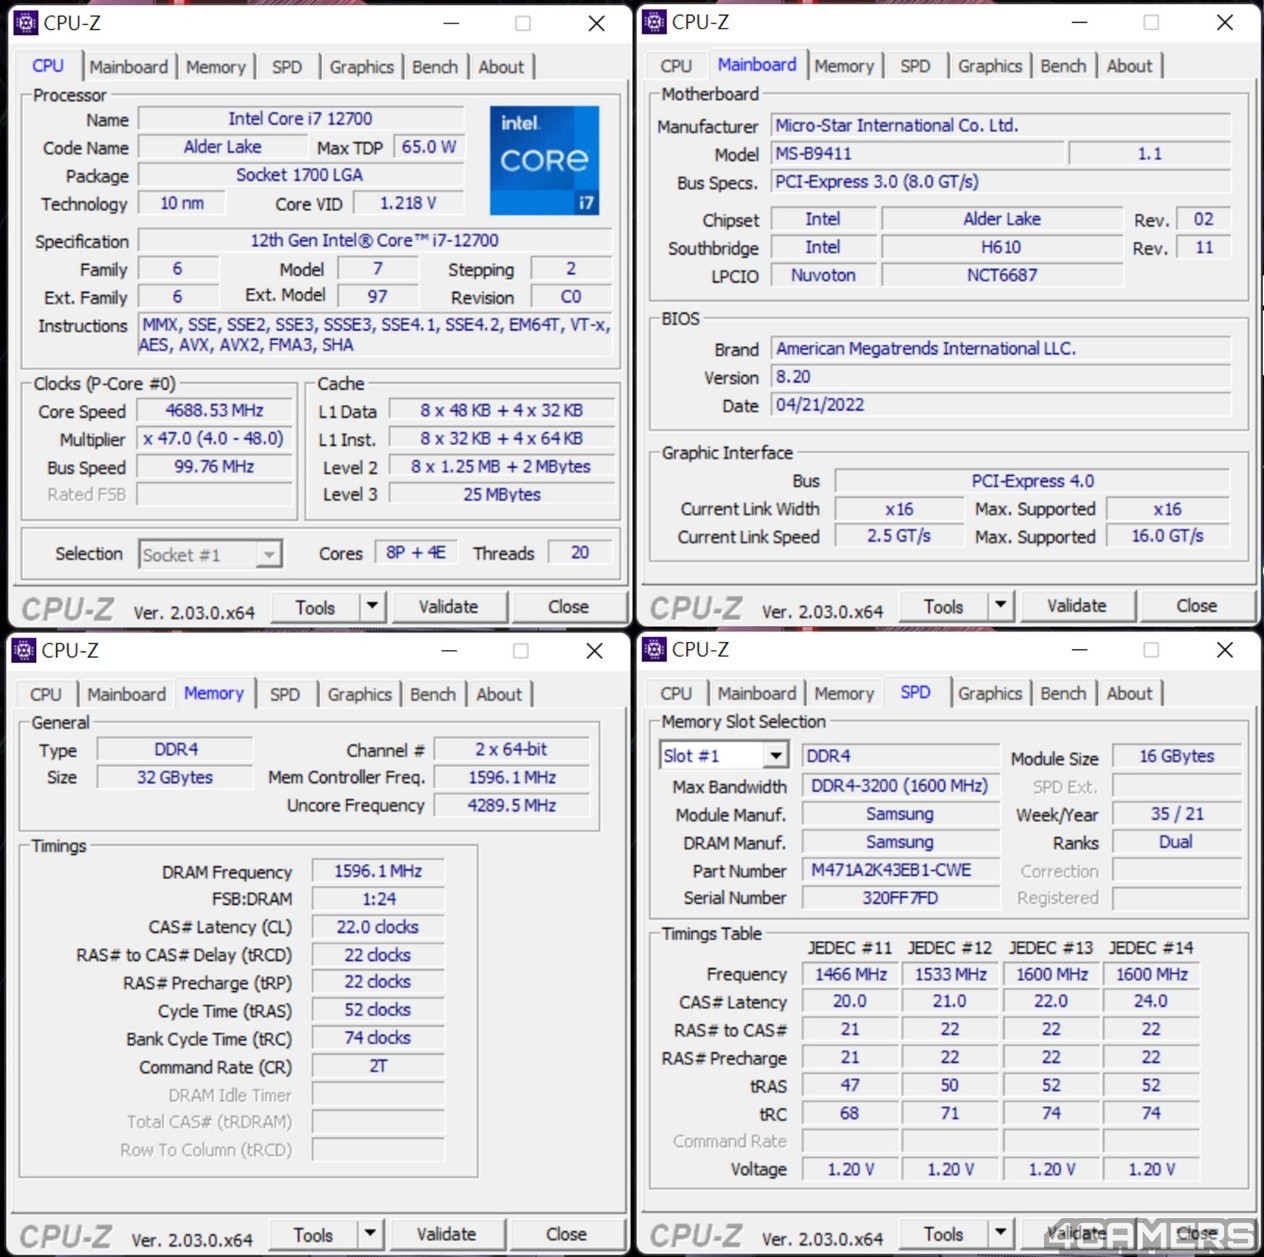
Task: Click Validate in the CPU window
Action: [x=448, y=607]
